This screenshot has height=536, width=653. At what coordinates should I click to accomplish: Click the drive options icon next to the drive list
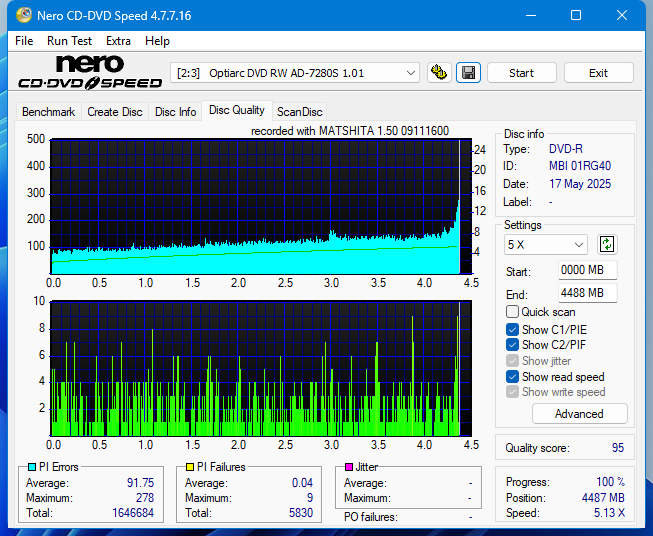point(439,73)
